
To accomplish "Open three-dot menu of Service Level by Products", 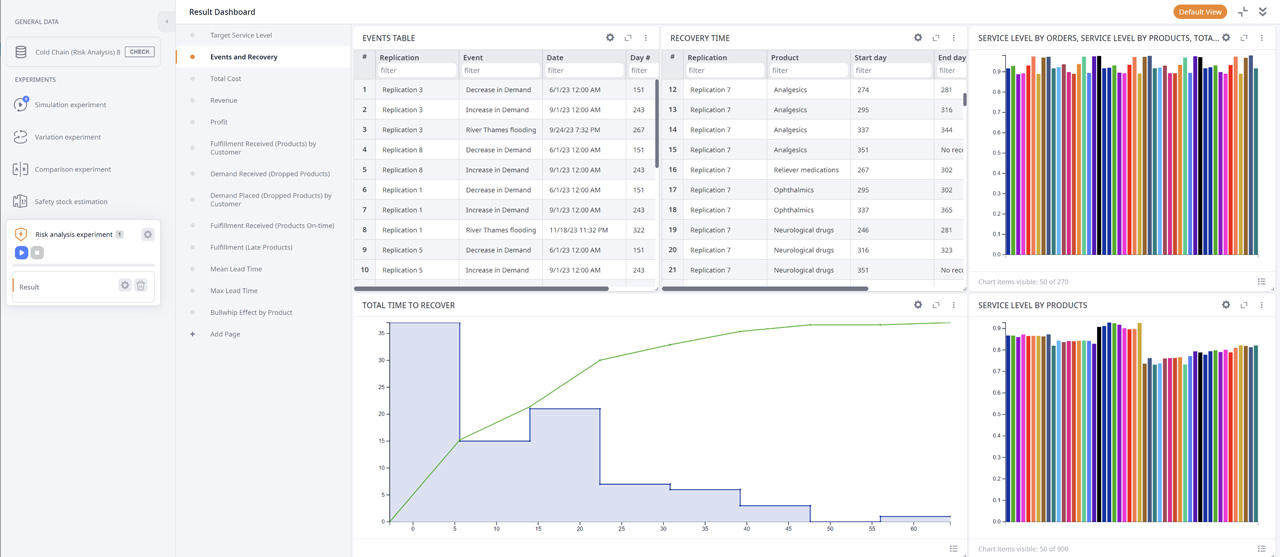I will [1262, 305].
